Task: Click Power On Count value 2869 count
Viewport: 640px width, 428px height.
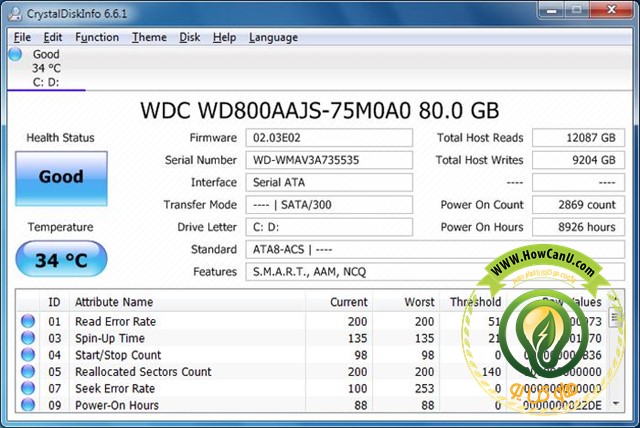Action: (578, 205)
